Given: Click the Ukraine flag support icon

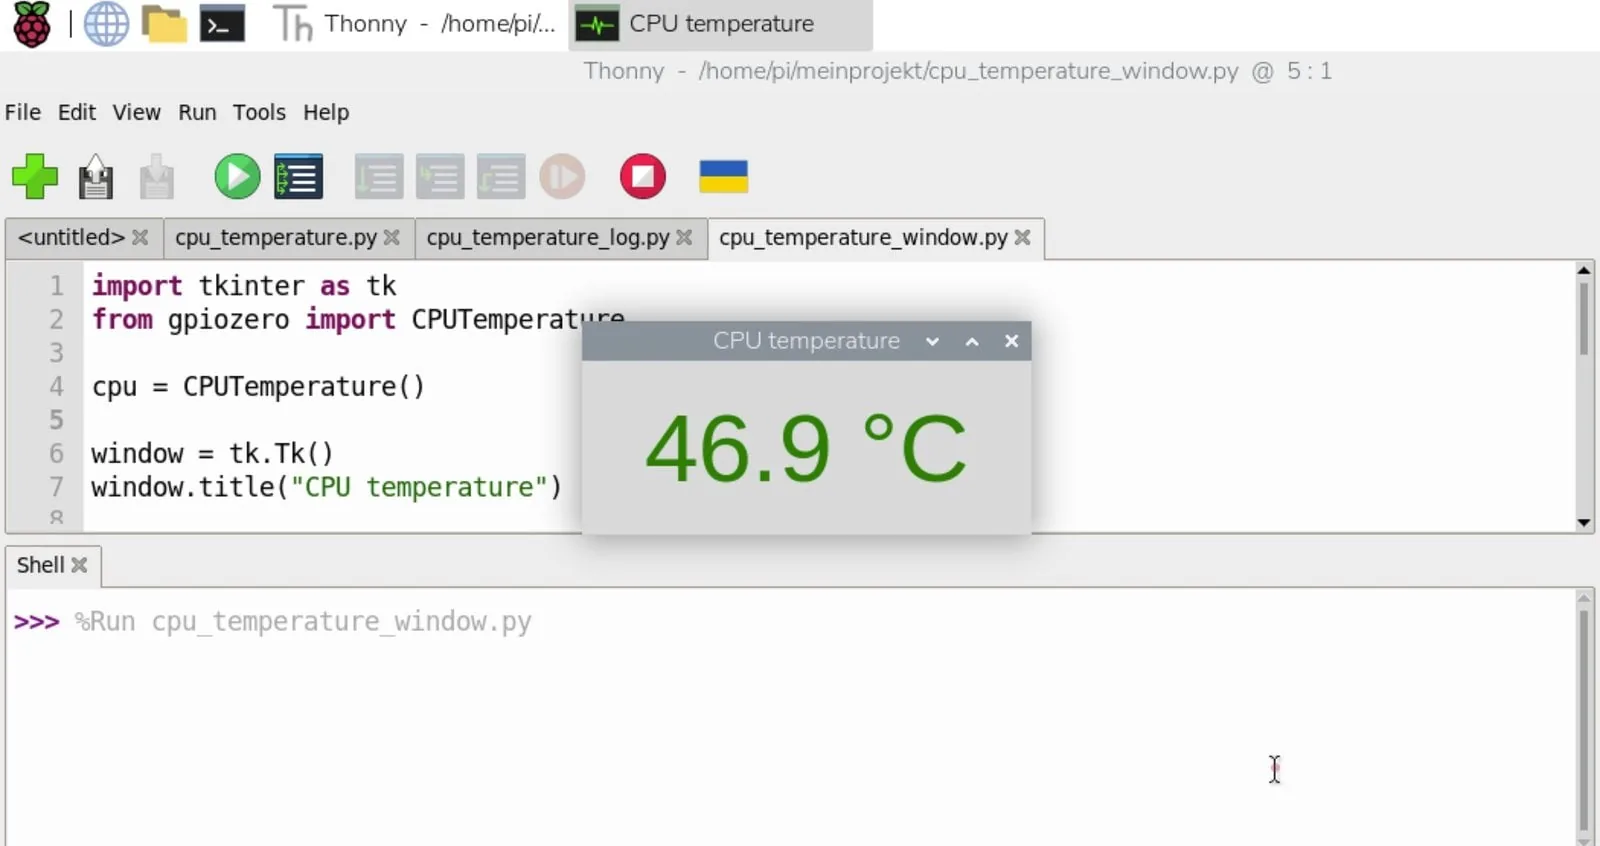Looking at the screenshot, I should coord(724,177).
